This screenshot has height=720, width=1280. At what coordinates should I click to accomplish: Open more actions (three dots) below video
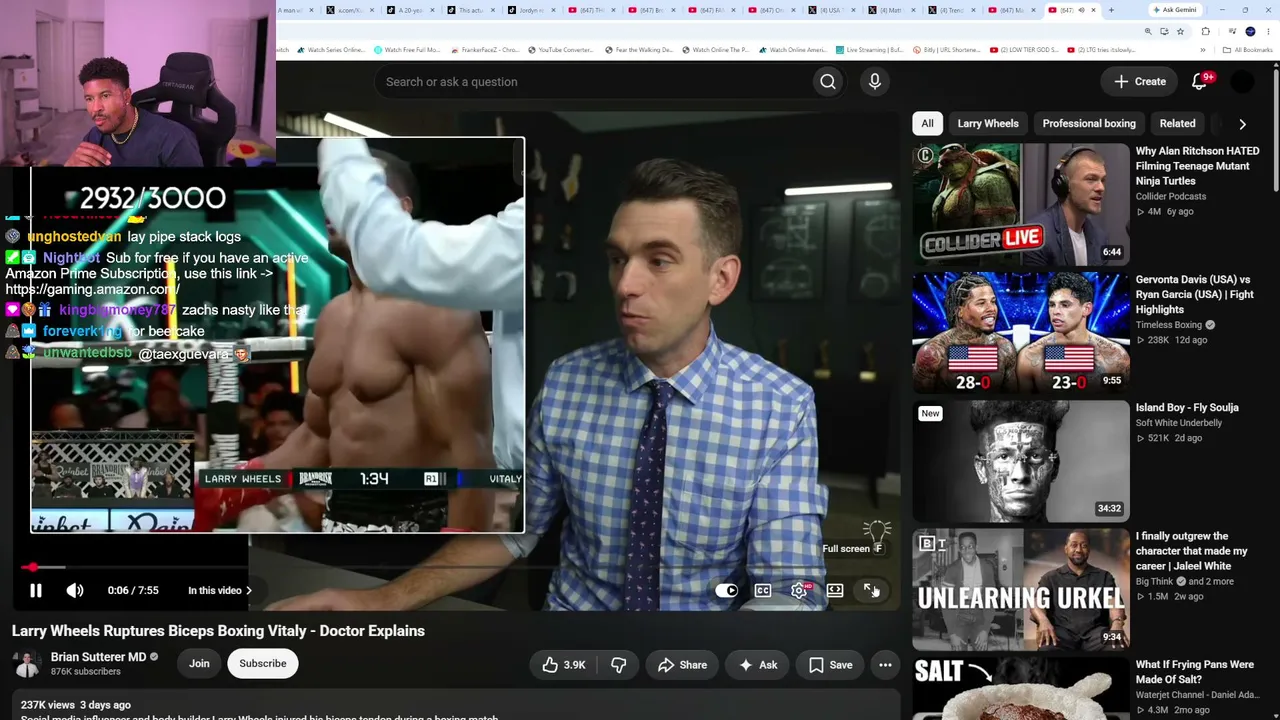point(885,665)
